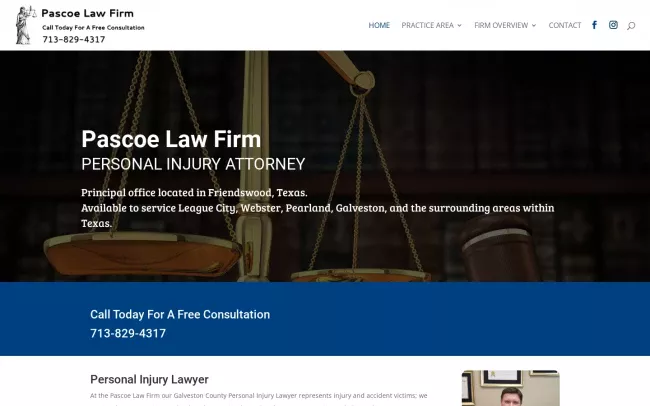The image size is (650, 406).
Task: Click the hero heading Pascoe Law Firm
Action: pyautogui.click(x=170, y=139)
